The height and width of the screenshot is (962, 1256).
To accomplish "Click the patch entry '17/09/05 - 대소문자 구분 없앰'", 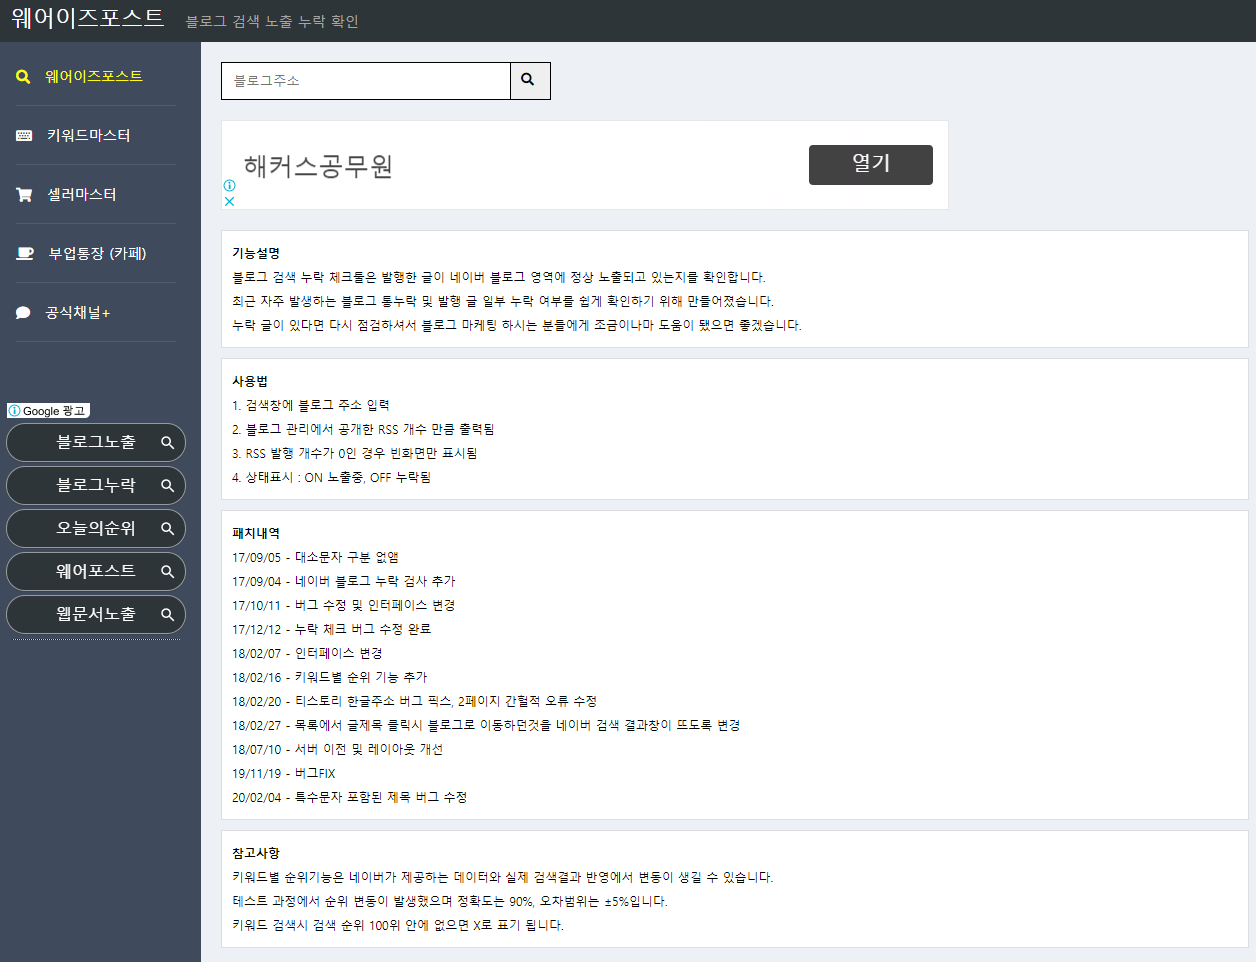I will pos(315,557).
